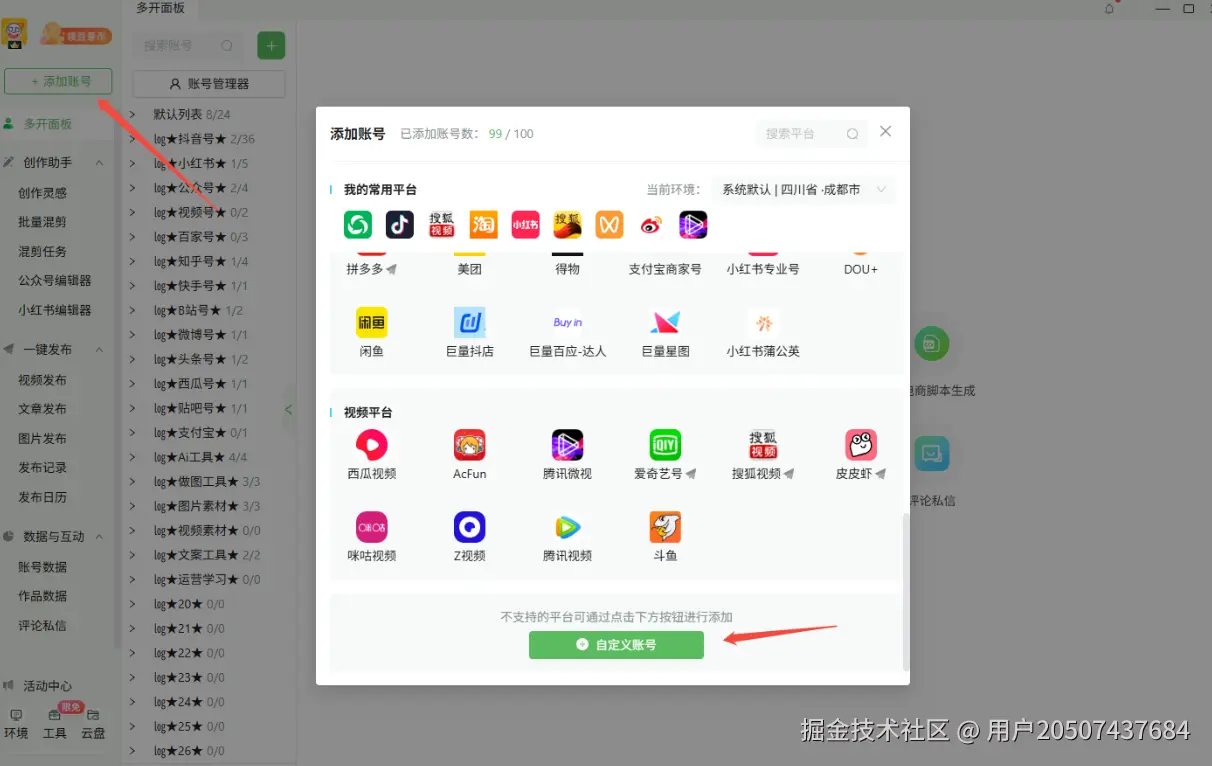Open 活动中心 in the sidebar
Image resolution: width=1212 pixels, height=766 pixels.
point(47,686)
